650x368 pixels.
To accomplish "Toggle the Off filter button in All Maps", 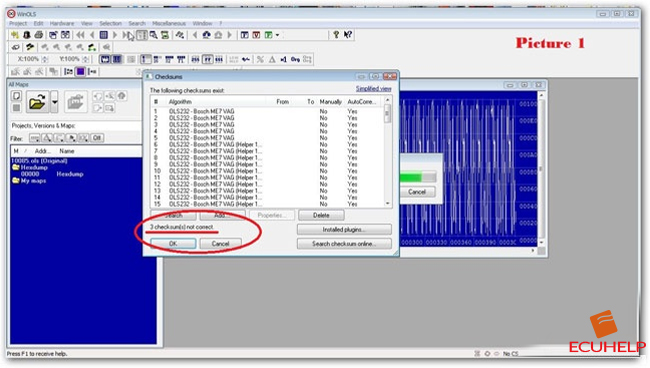I will tap(97, 138).
